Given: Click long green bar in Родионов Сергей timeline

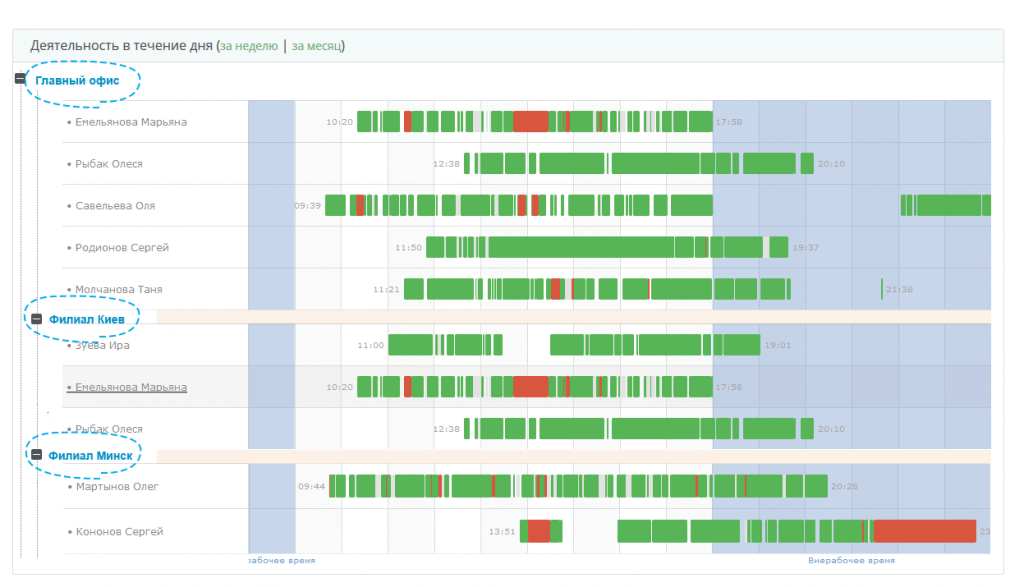Looking at the screenshot, I should tap(580, 247).
